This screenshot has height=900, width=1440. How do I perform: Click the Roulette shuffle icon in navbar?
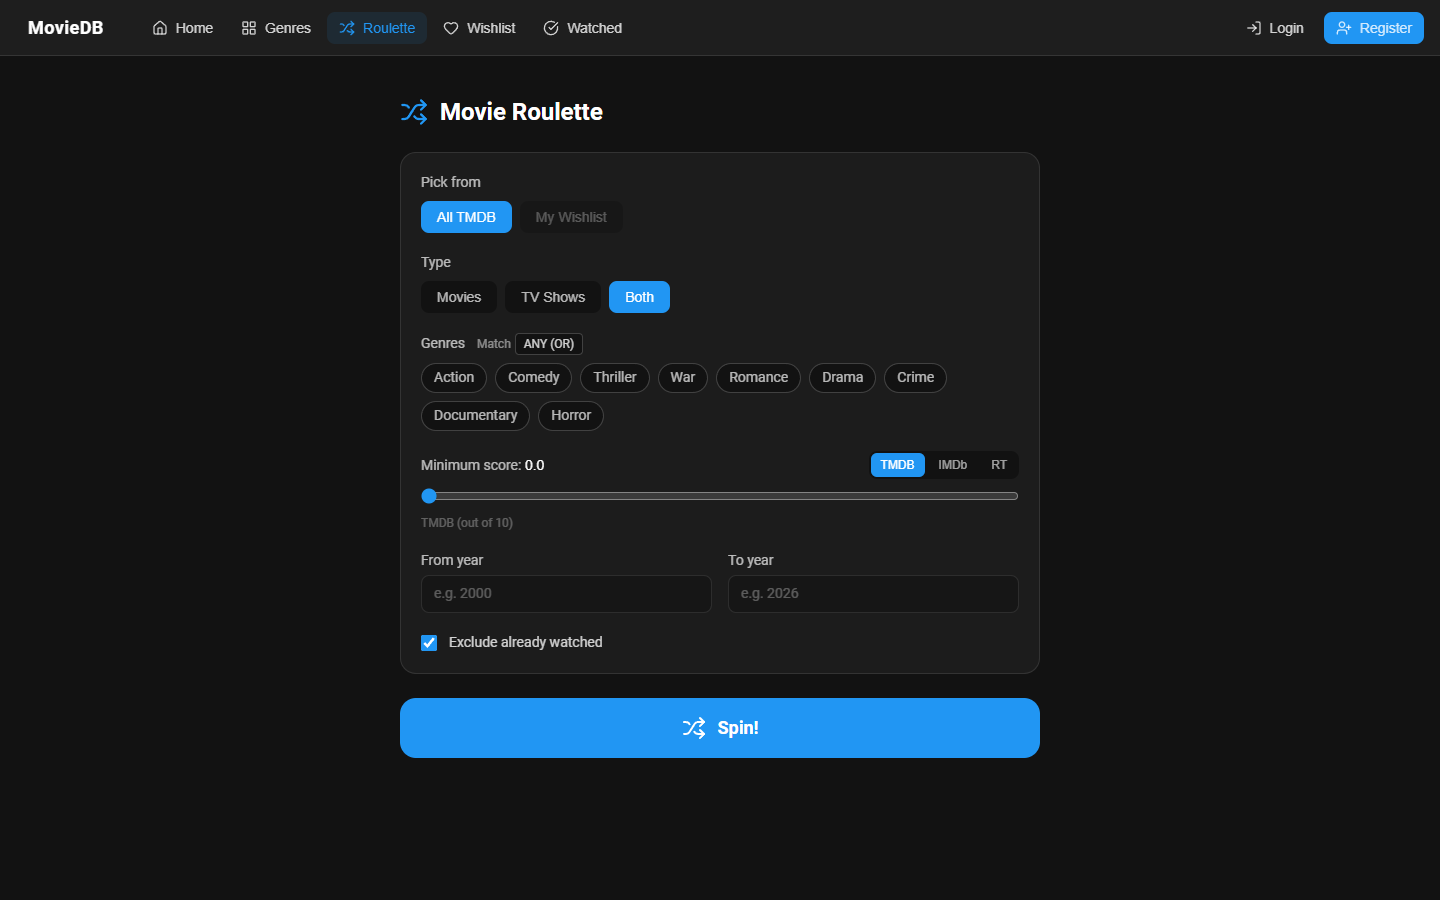pyautogui.click(x=347, y=28)
